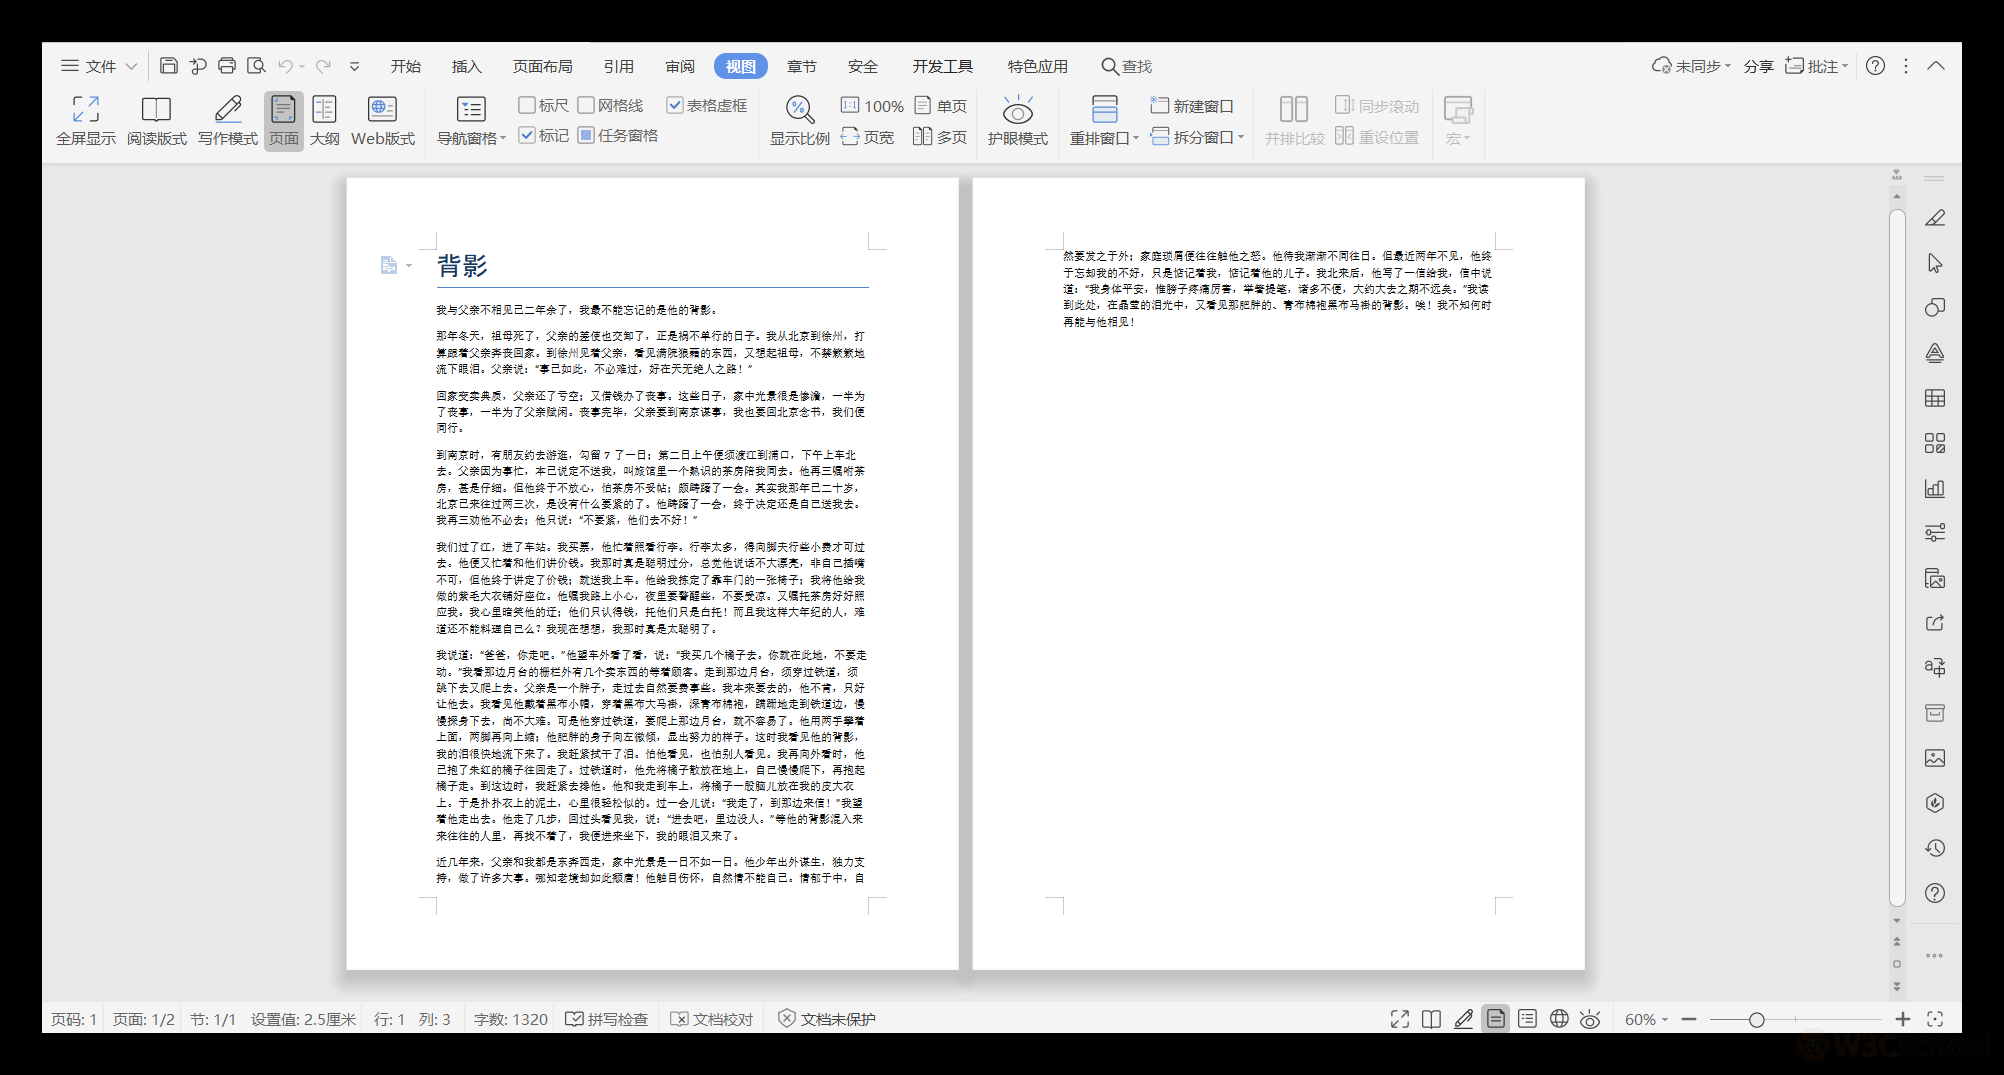Click the help icon in right sidebar
Viewport: 2004px width, 1075px height.
(1935, 893)
